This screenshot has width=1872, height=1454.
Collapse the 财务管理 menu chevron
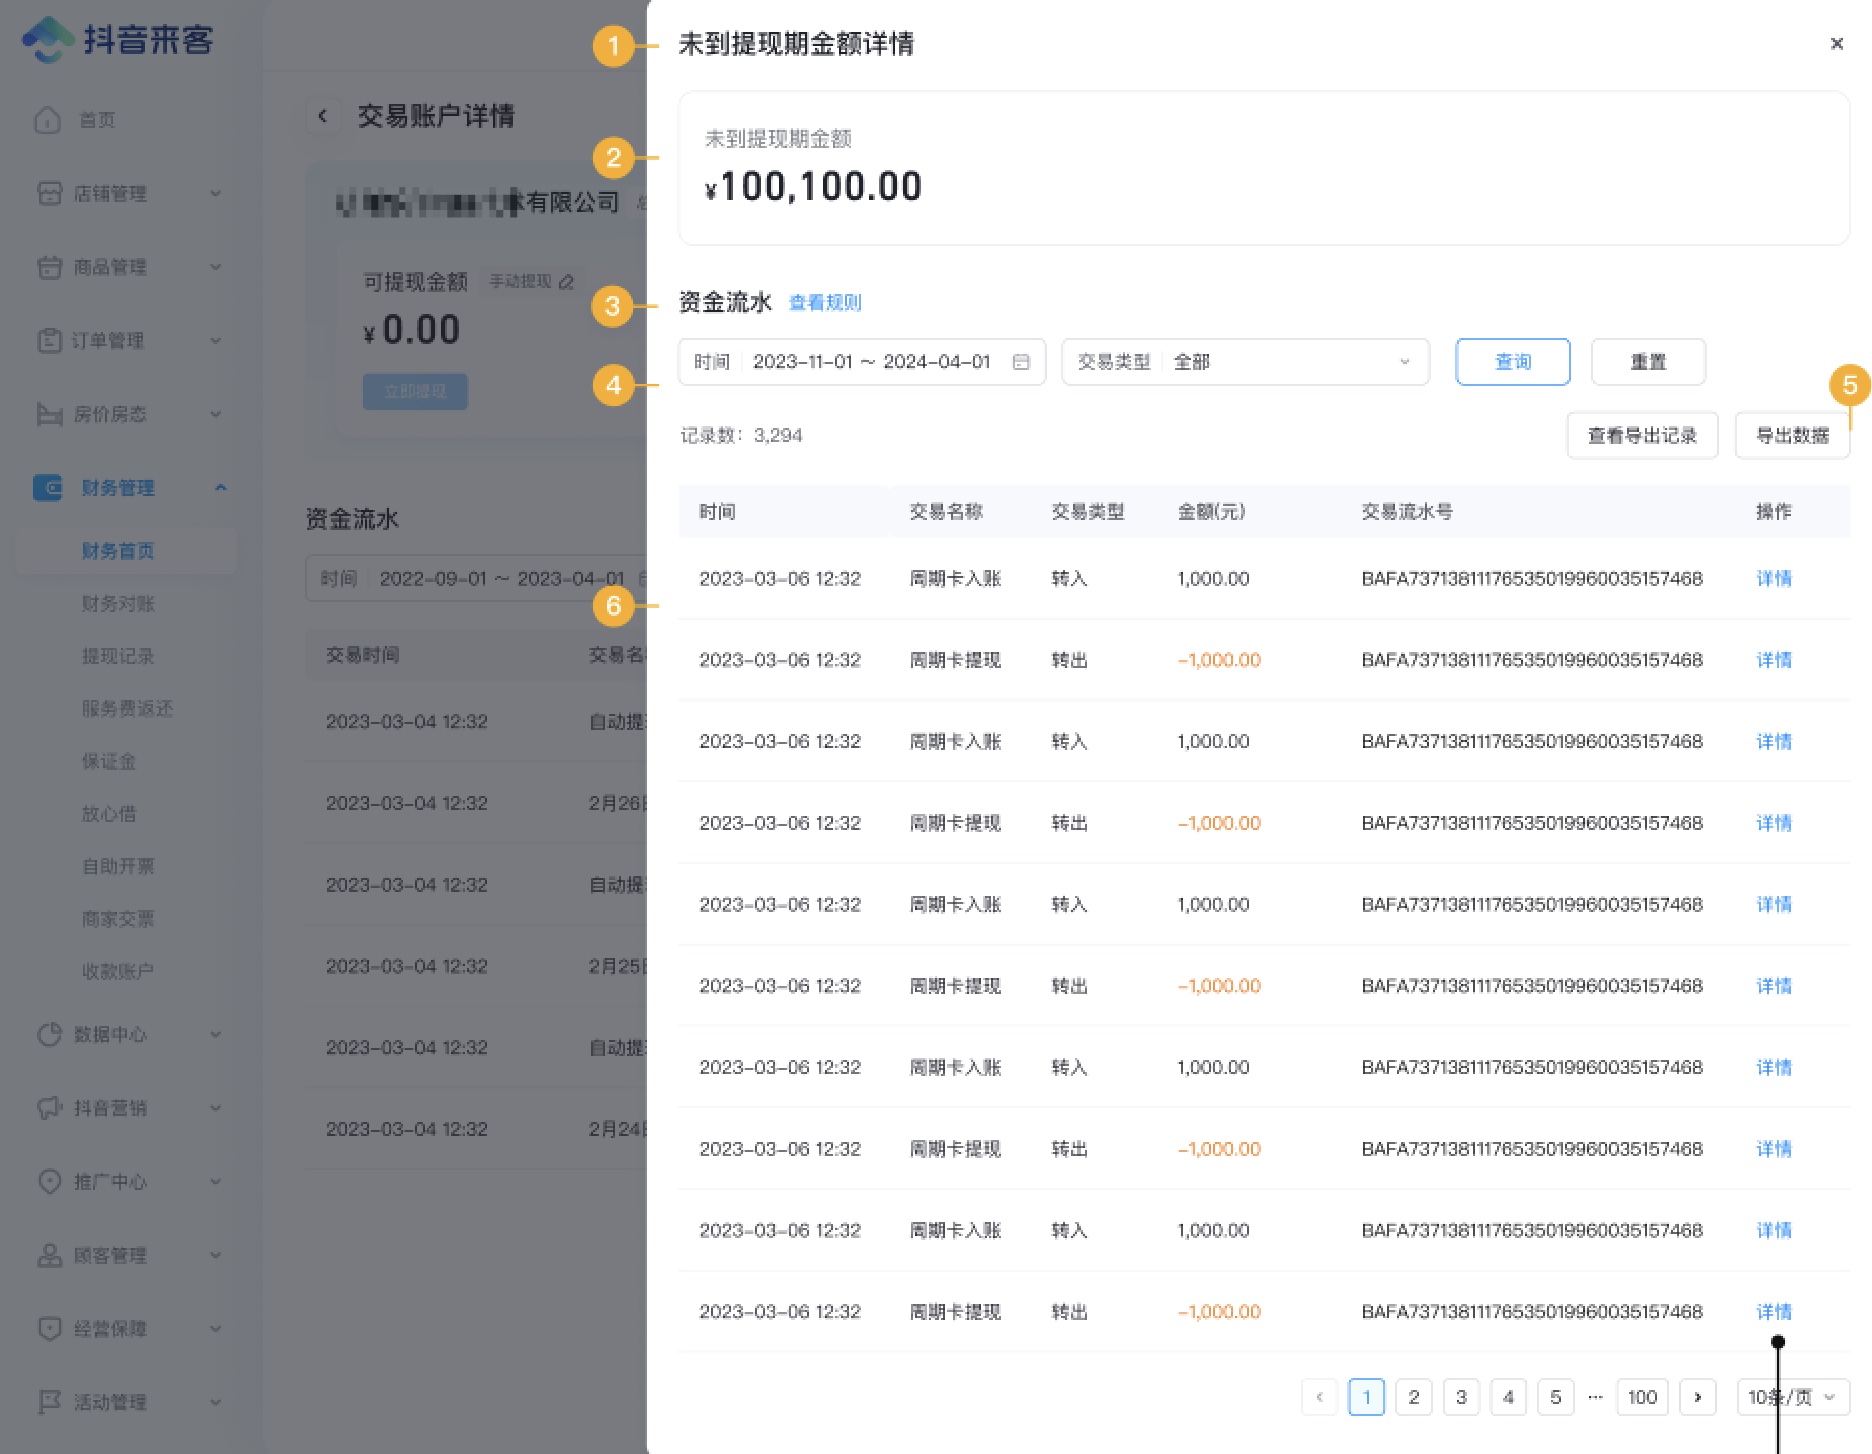click(x=220, y=487)
